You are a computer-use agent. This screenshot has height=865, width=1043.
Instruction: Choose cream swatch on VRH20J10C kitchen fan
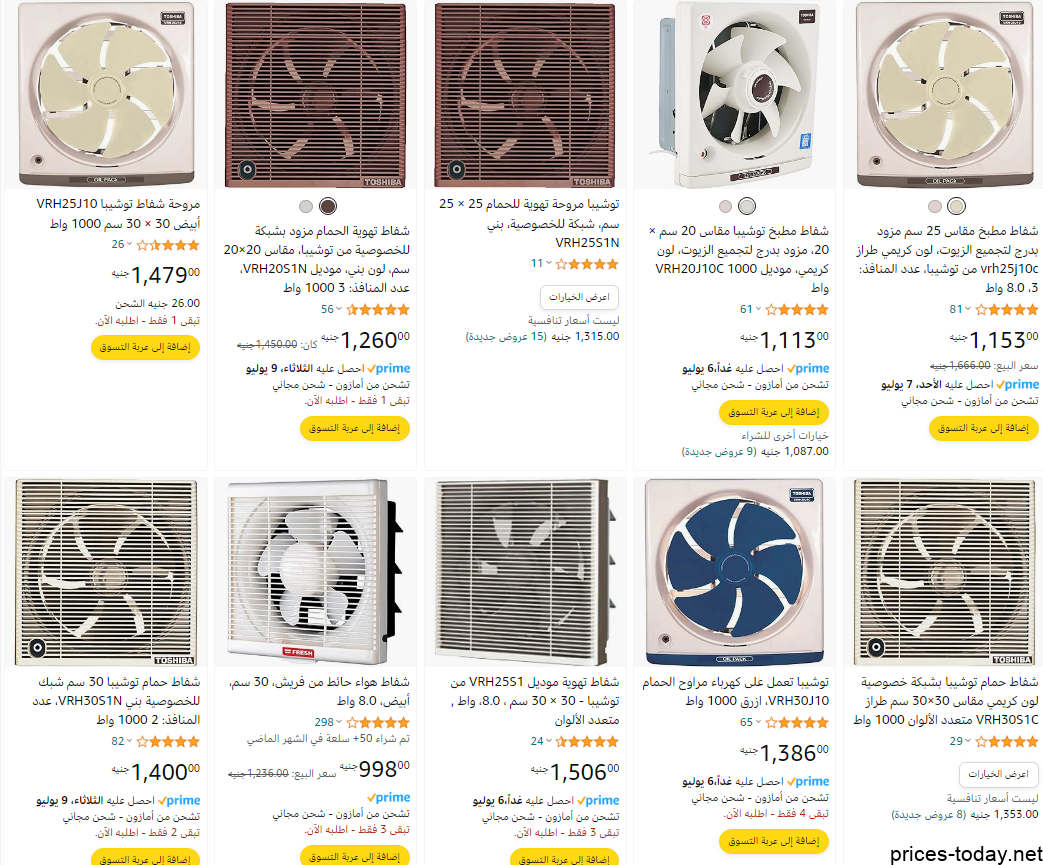[x=747, y=206]
